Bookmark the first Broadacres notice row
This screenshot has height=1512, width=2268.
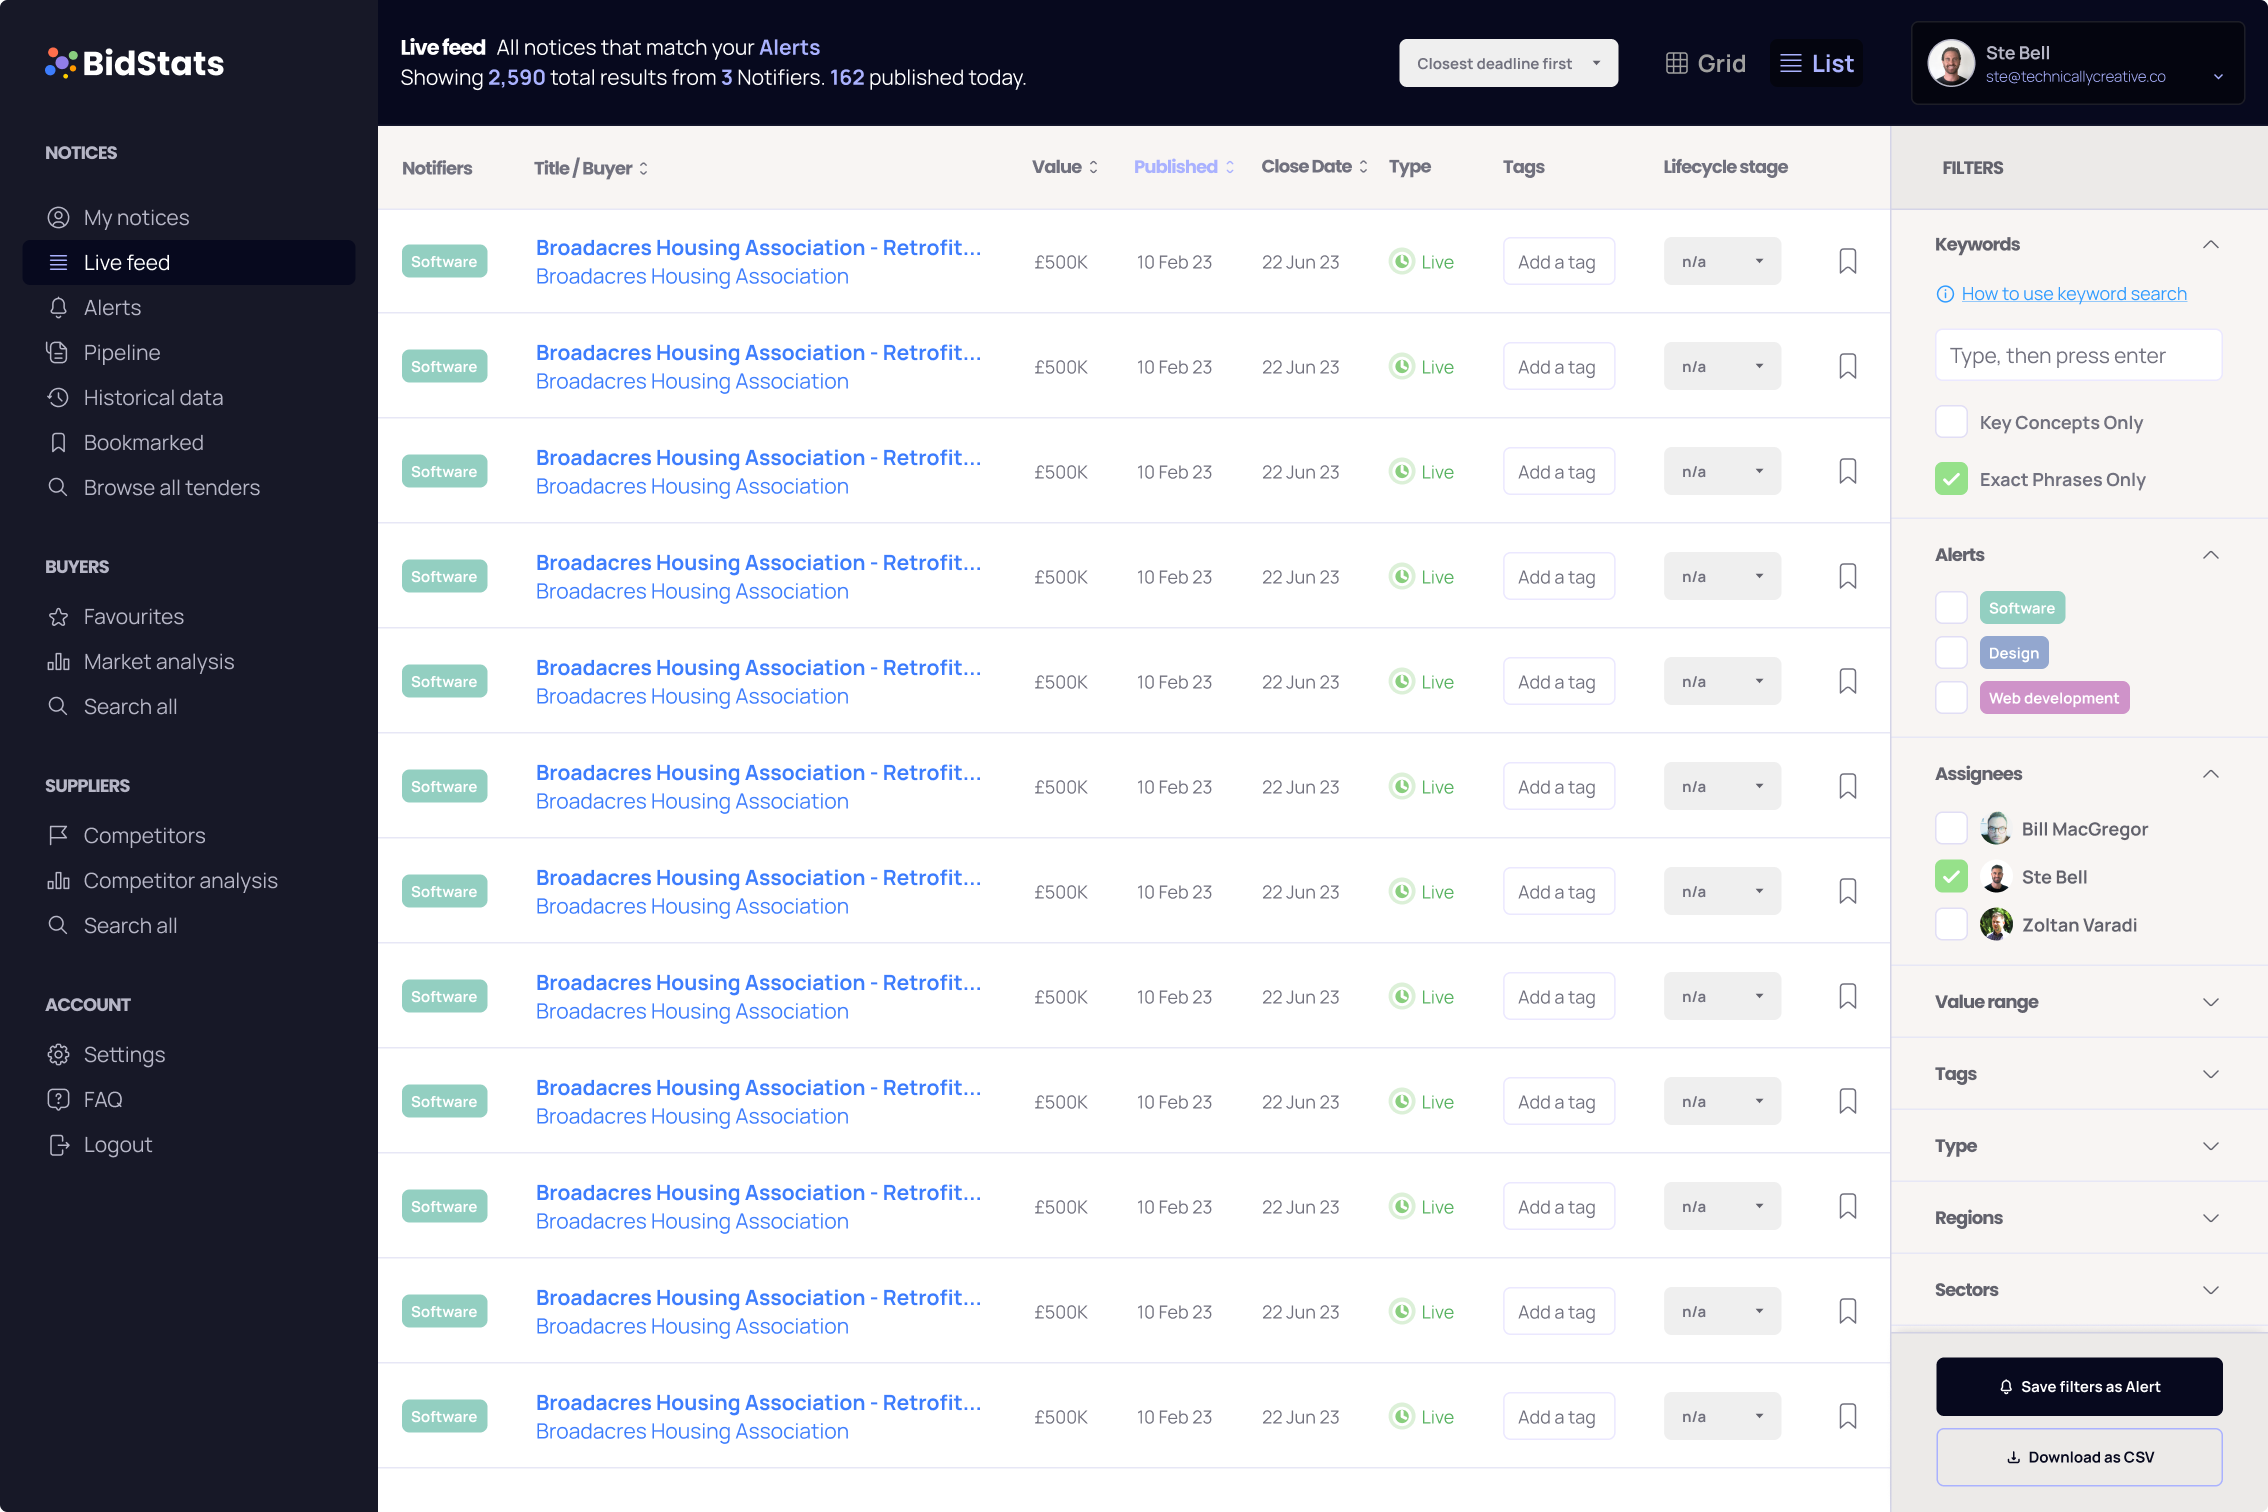(1847, 261)
